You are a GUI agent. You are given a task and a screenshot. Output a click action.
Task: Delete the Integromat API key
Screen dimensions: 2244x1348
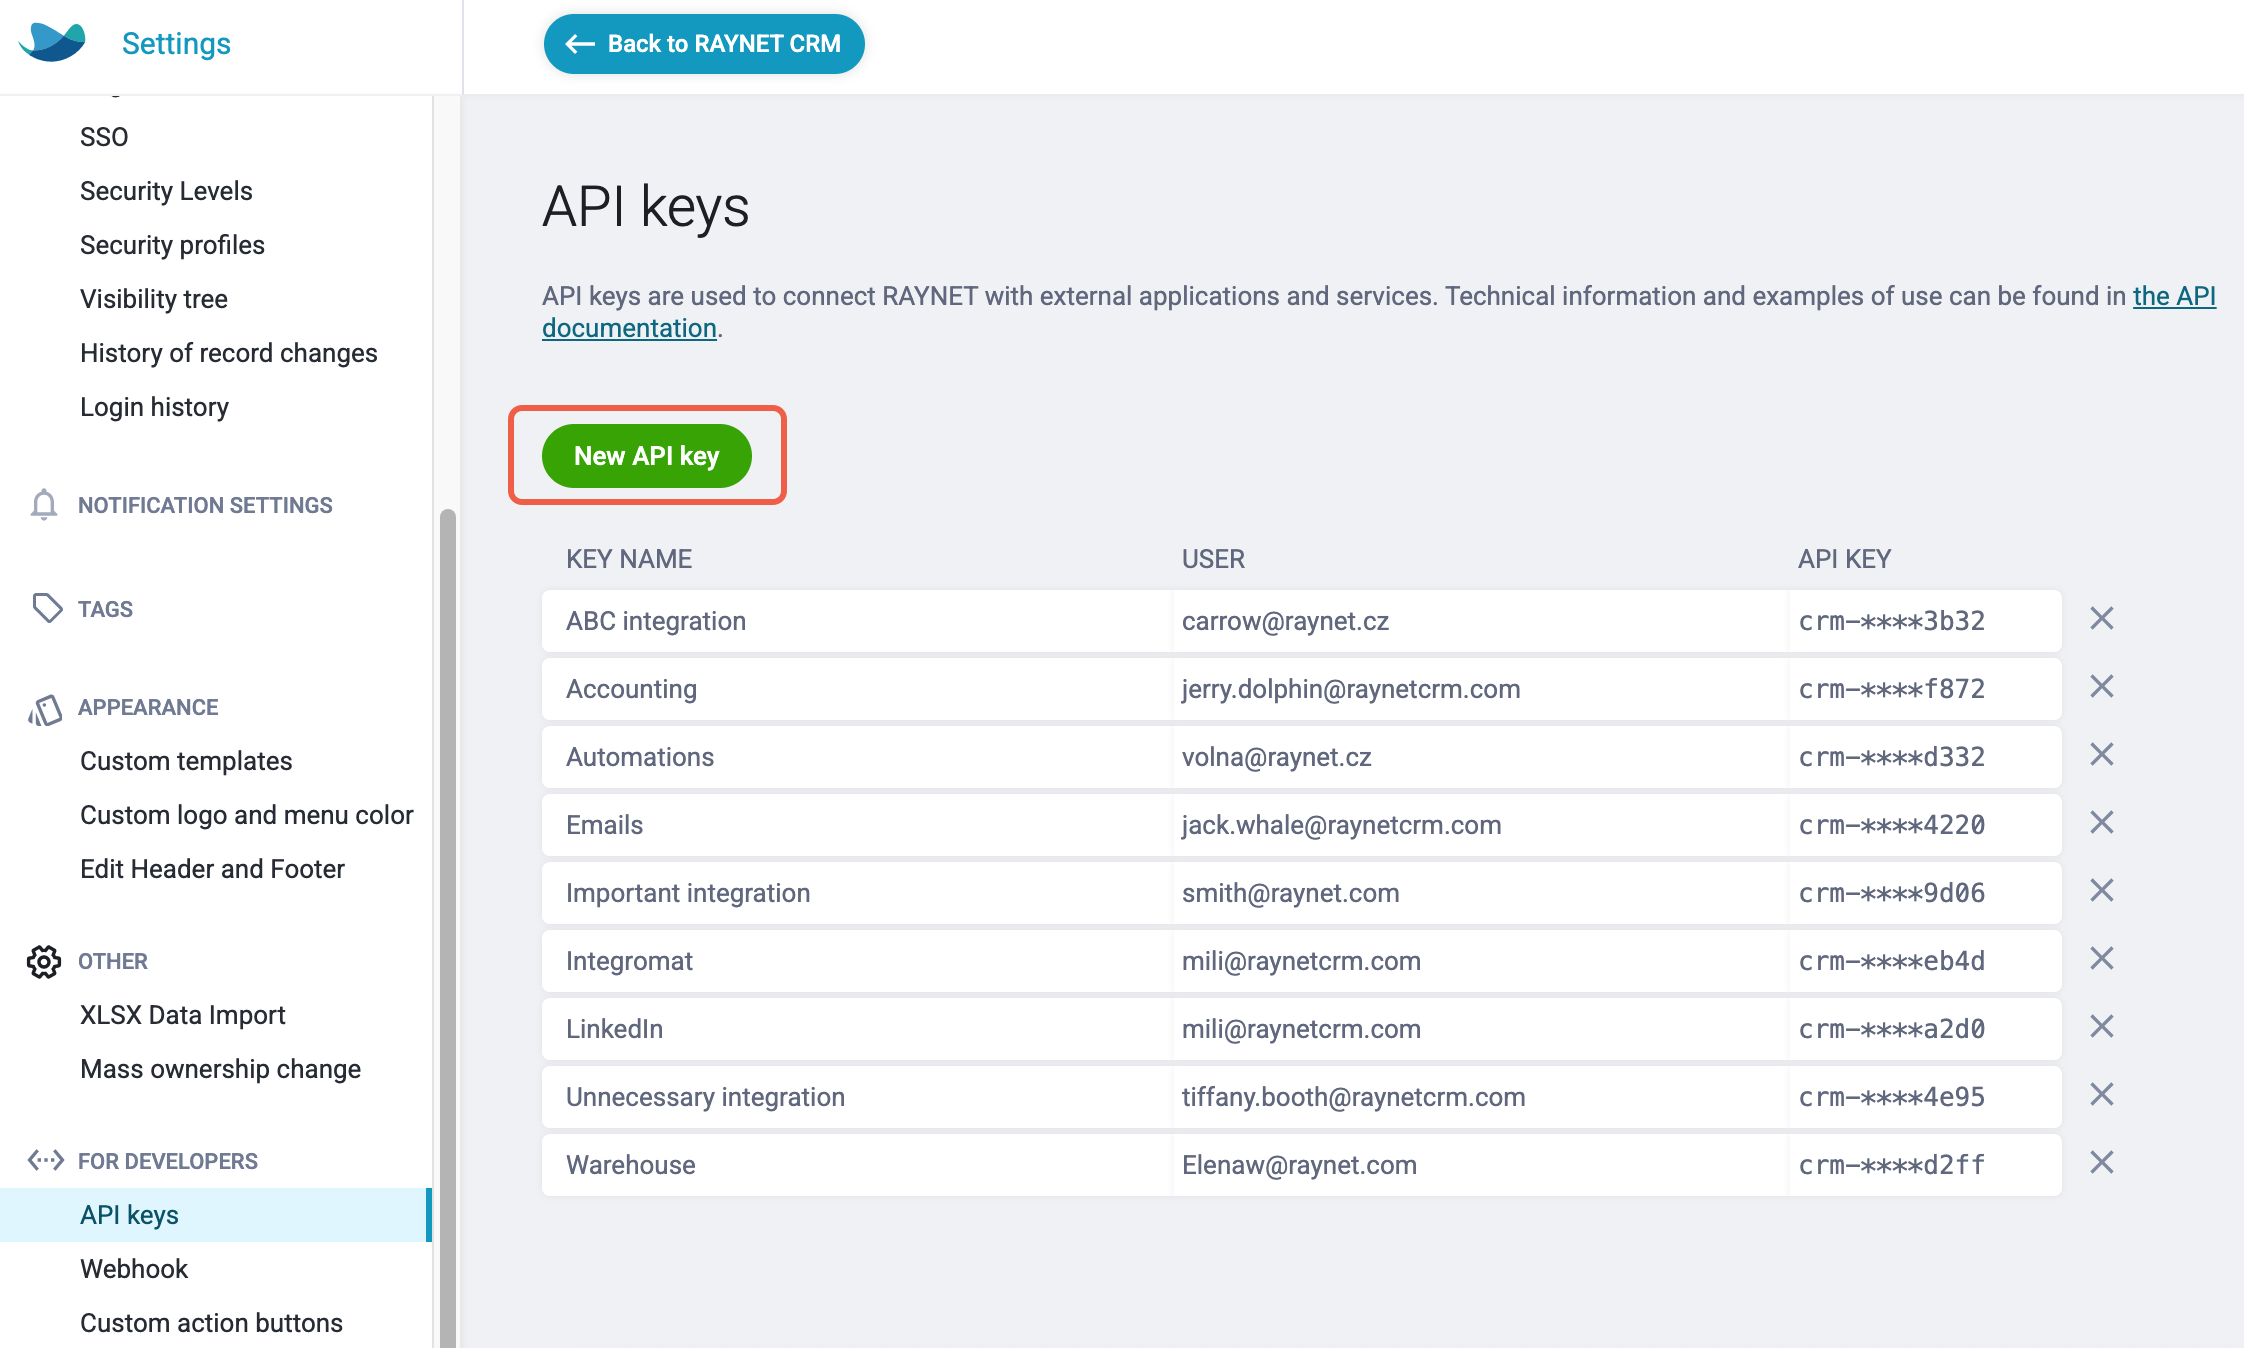2102,959
